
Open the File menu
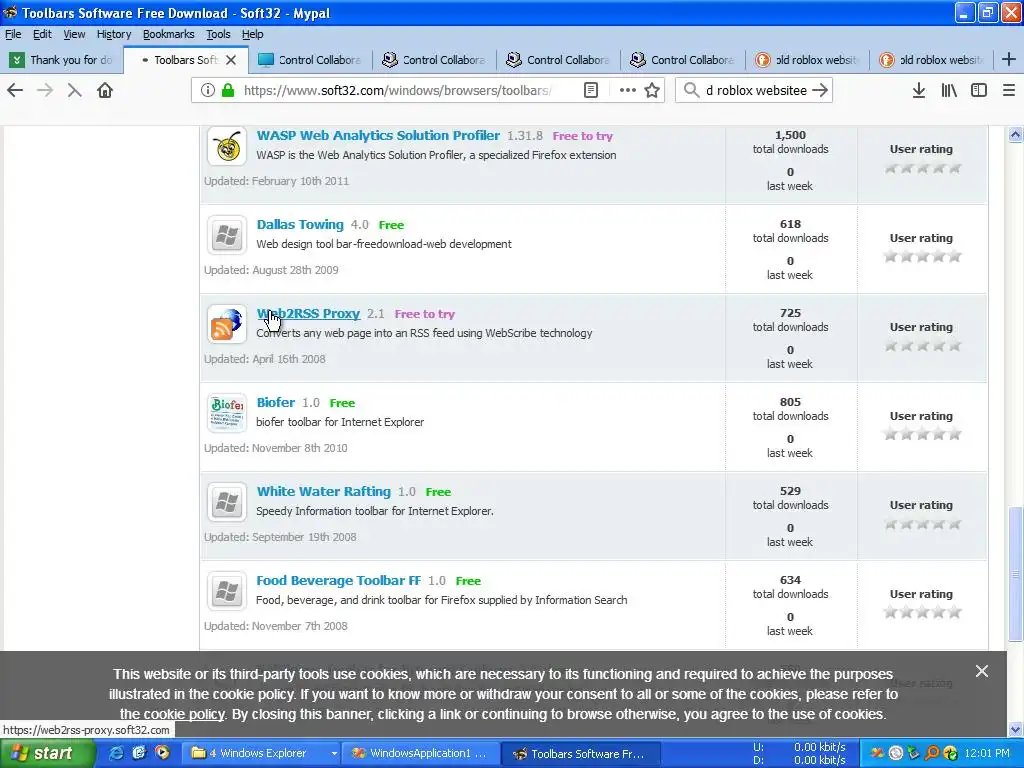click(x=13, y=34)
